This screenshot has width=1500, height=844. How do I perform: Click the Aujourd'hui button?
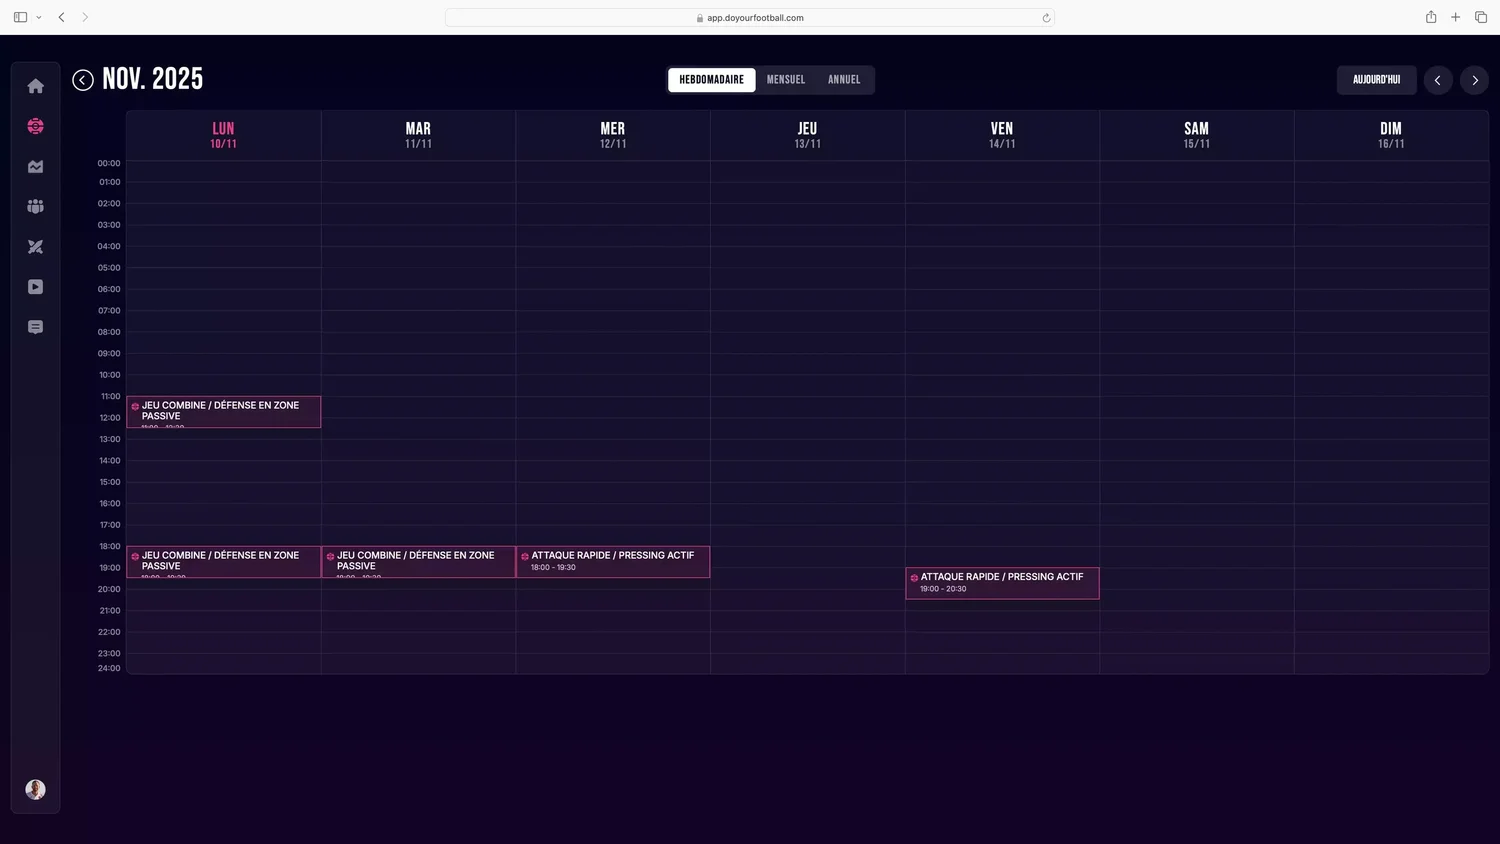(x=1377, y=80)
